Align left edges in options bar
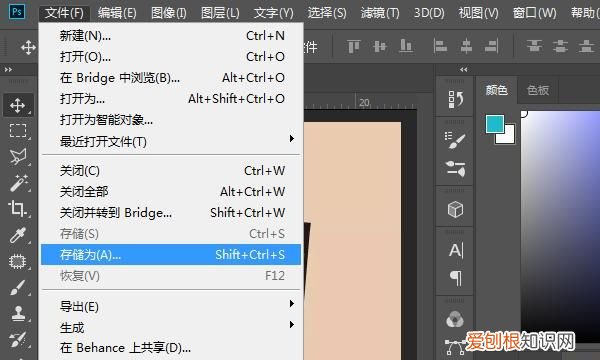 point(440,47)
